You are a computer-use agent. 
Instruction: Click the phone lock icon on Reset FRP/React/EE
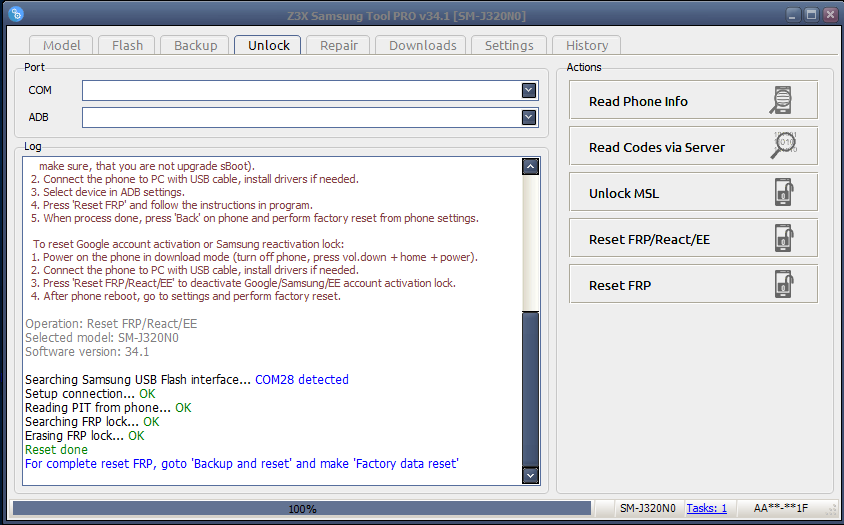tap(785, 238)
